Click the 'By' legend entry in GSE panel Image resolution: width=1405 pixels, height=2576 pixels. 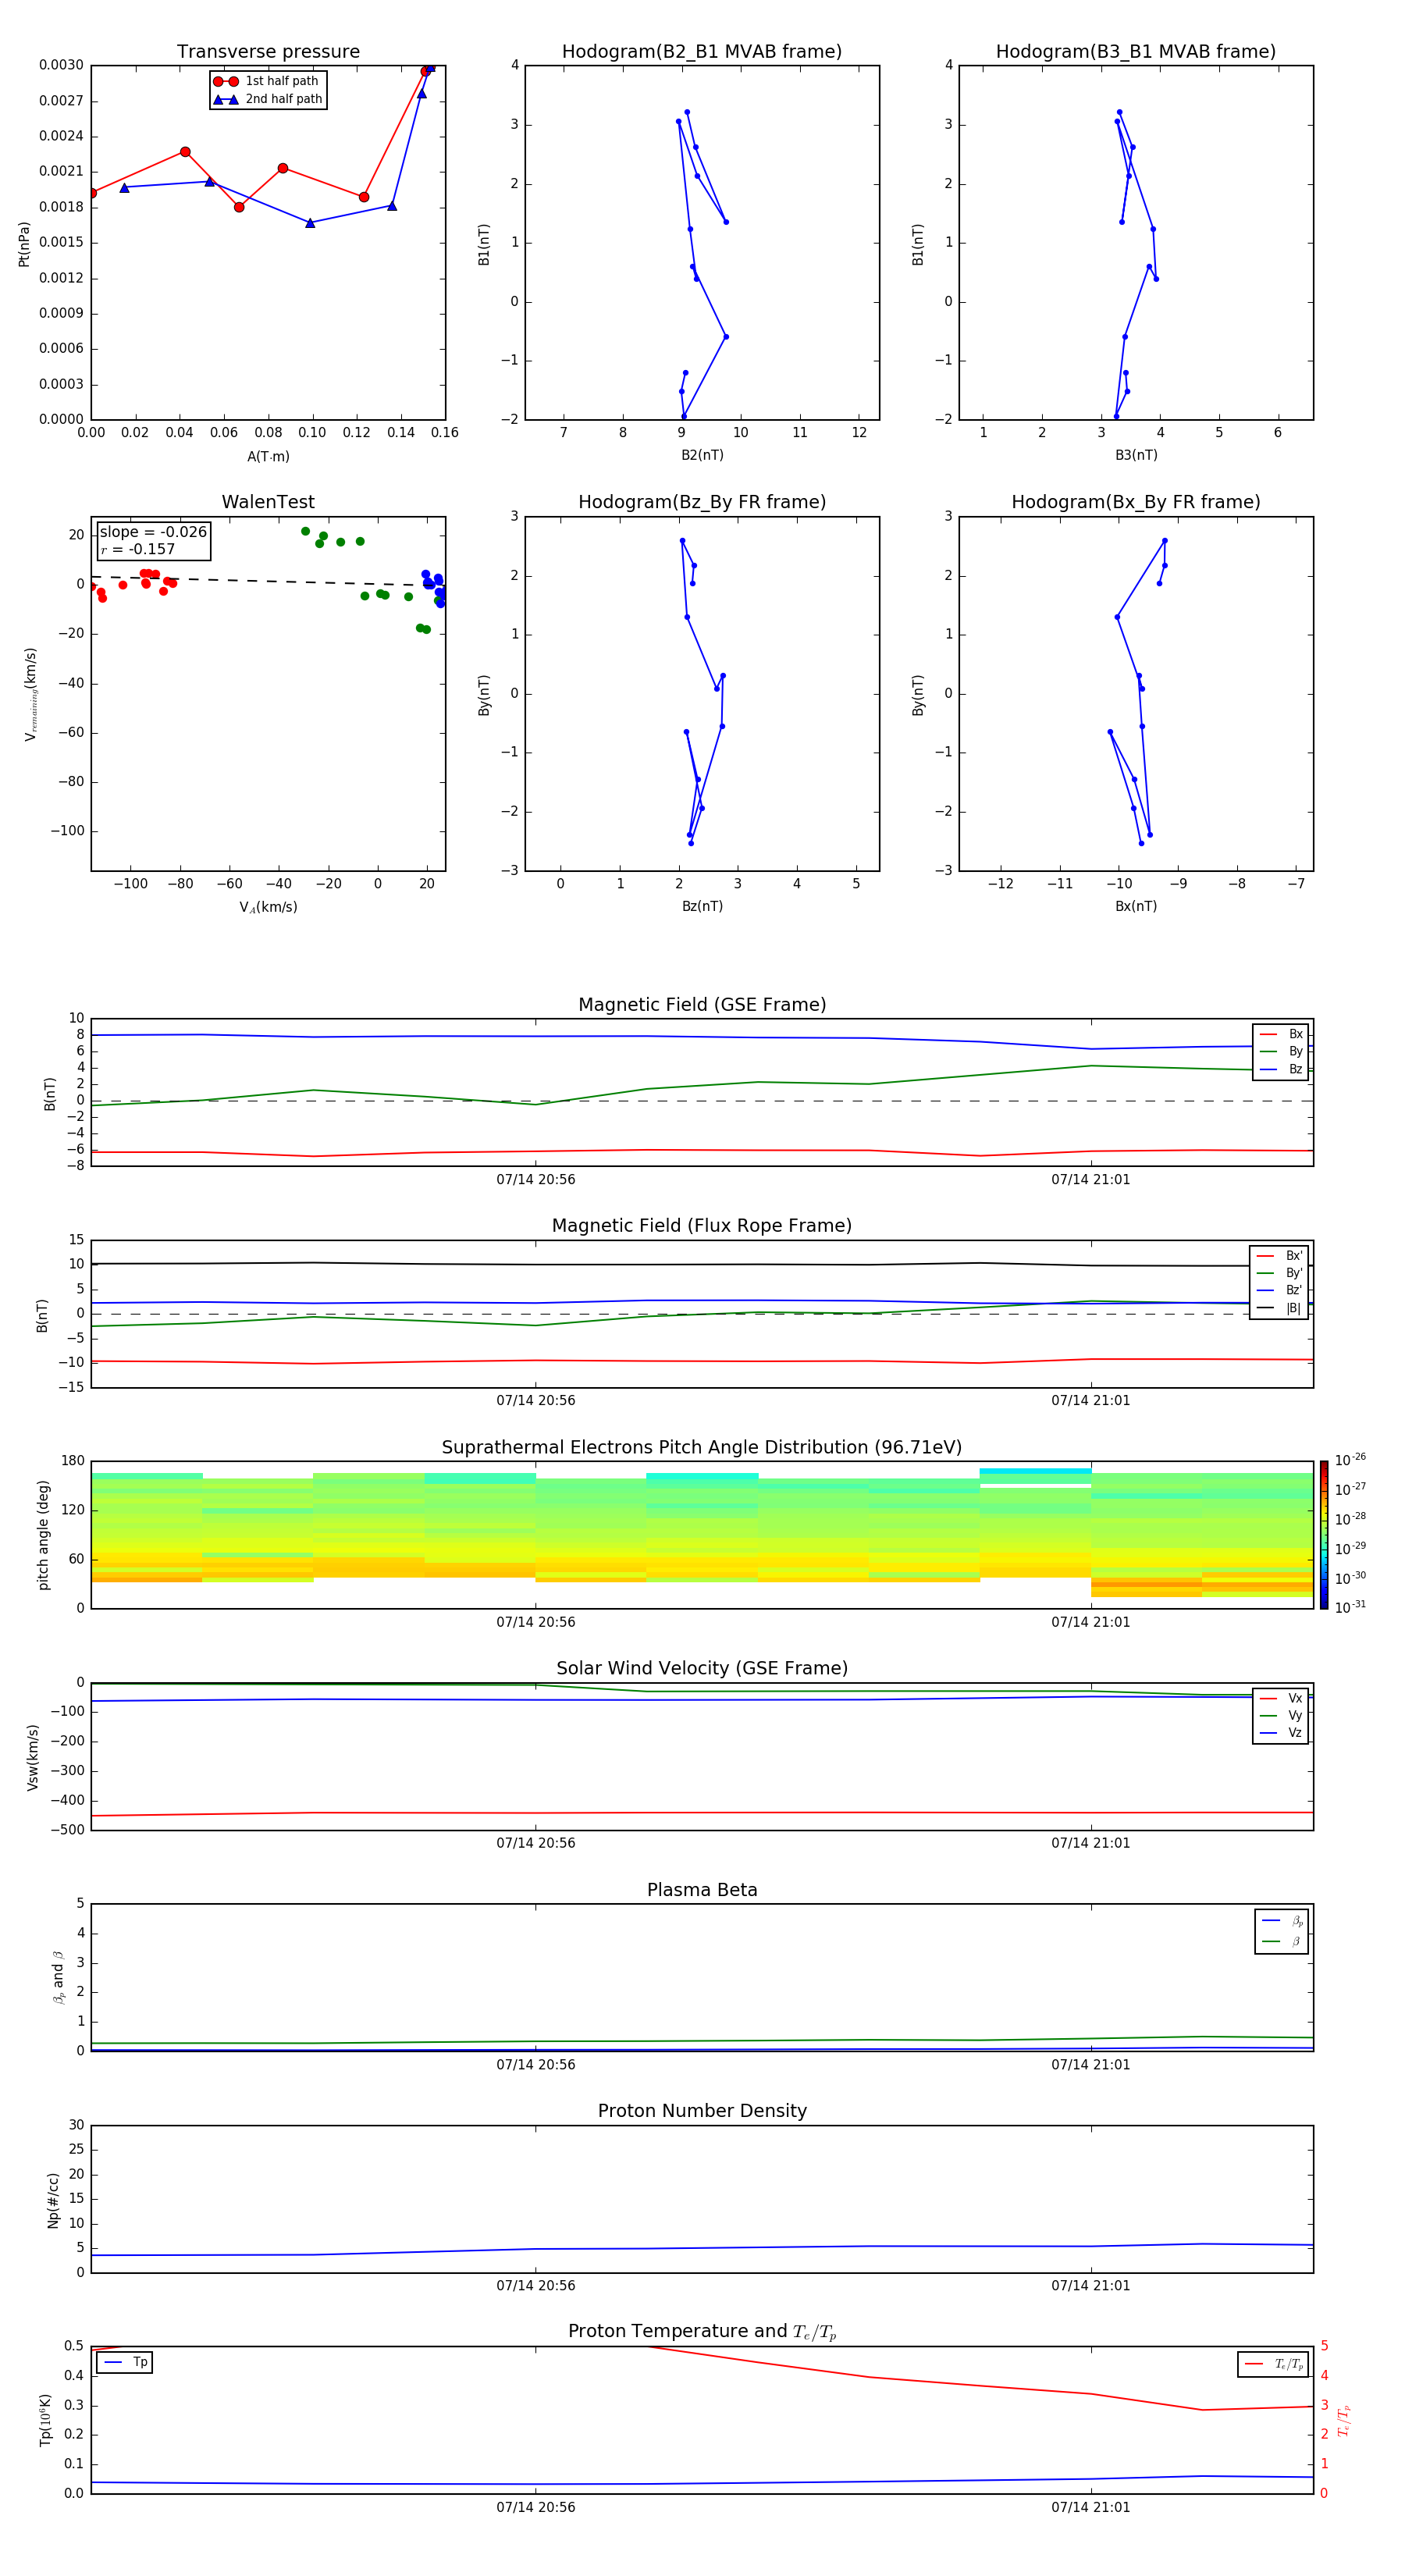click(1281, 1051)
